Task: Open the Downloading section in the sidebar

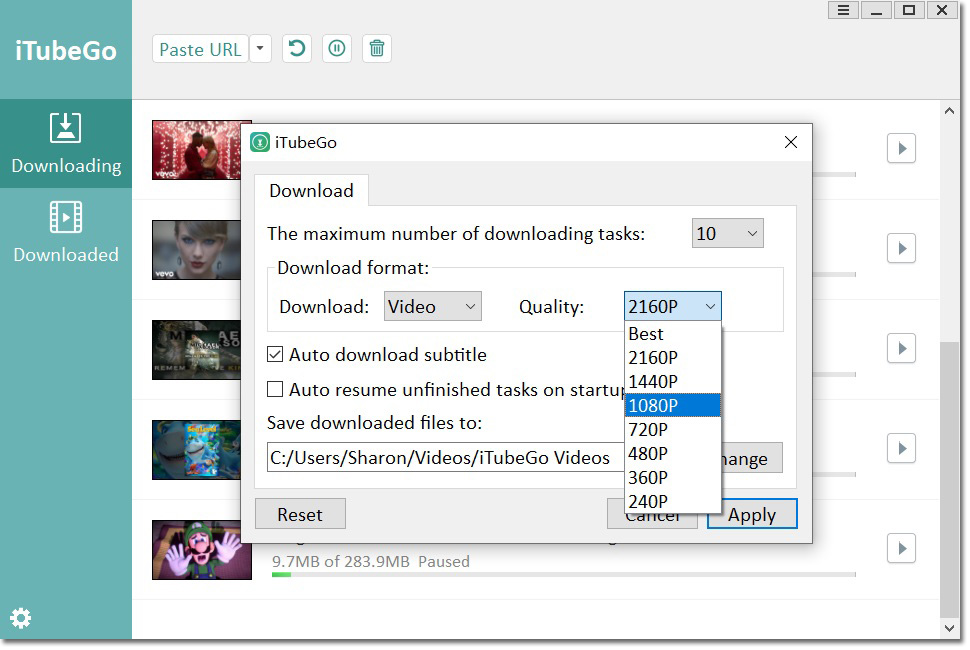Action: pyautogui.click(x=66, y=143)
